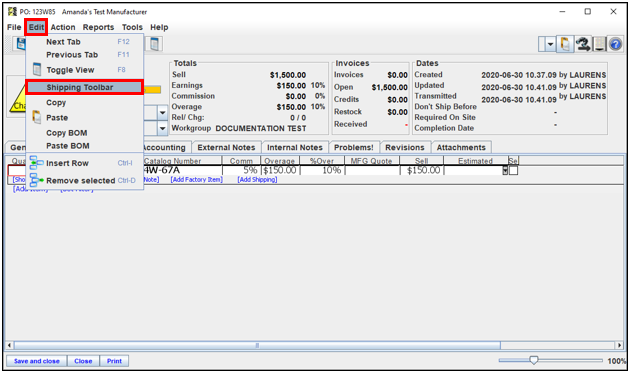This screenshot has height=375, width=630.
Task: Open the dropdown arrow in right toolbar
Action: tap(550, 44)
